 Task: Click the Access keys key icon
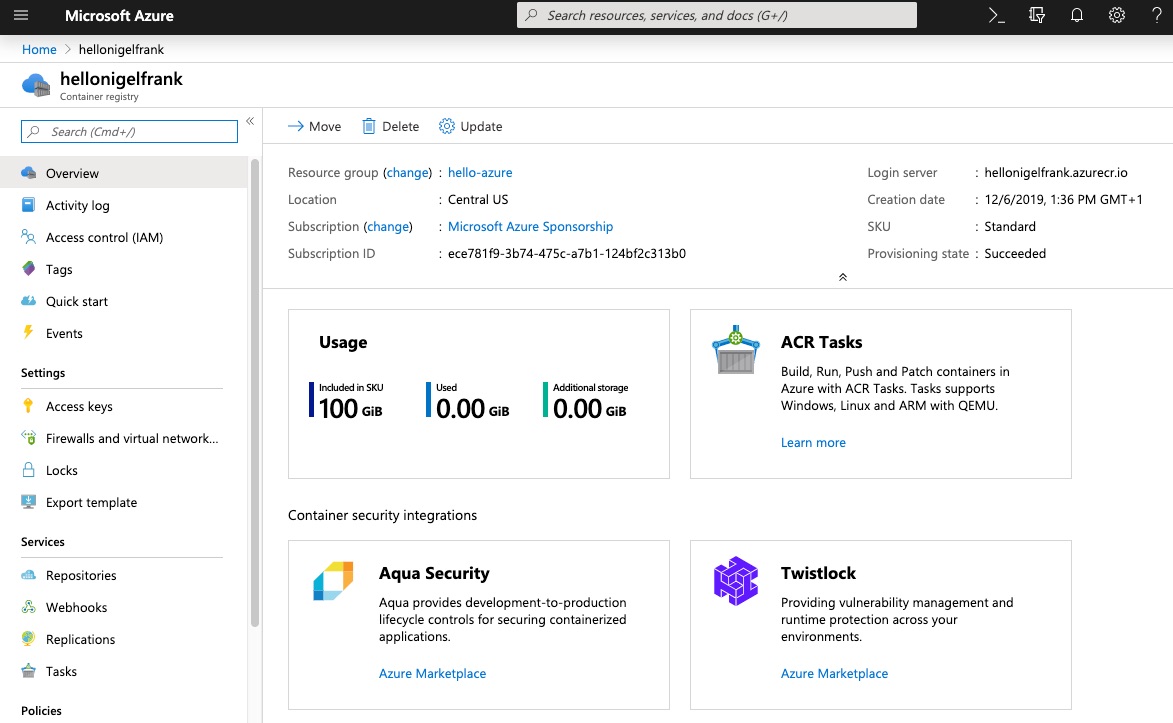pos(28,406)
